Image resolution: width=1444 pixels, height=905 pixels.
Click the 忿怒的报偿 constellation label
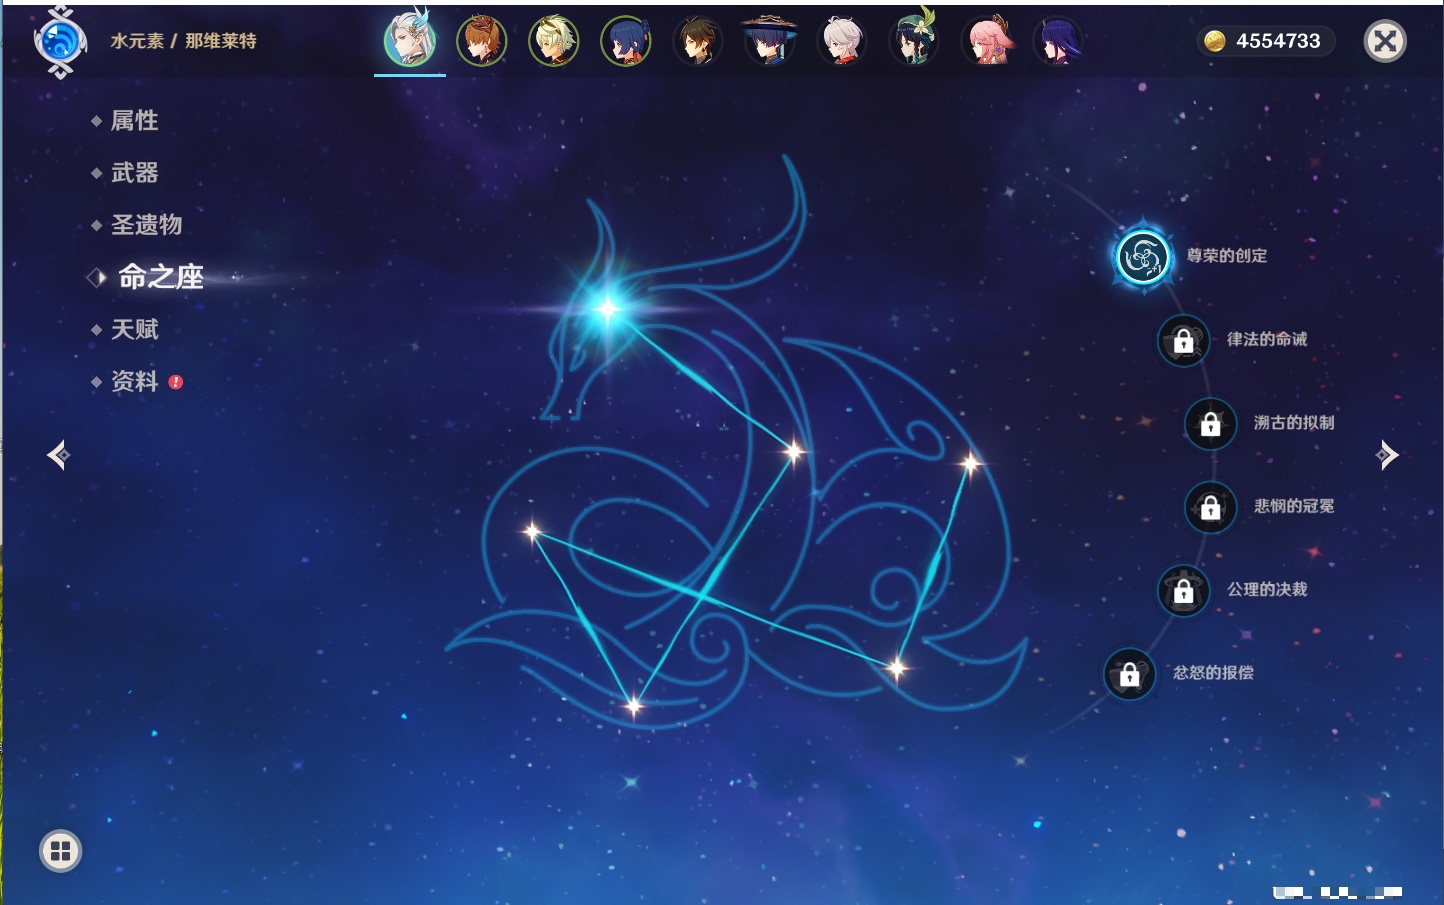(1213, 673)
